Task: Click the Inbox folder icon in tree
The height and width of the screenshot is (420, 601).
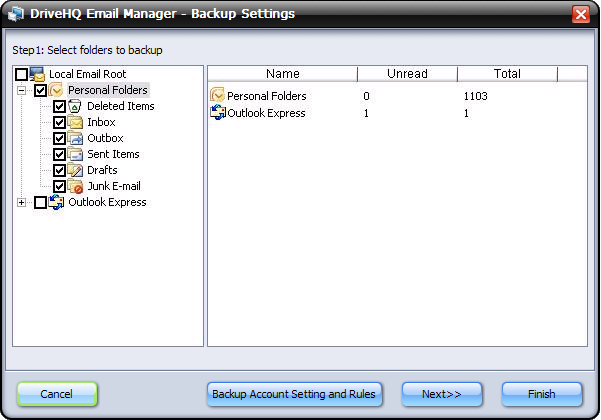Action: (x=76, y=122)
